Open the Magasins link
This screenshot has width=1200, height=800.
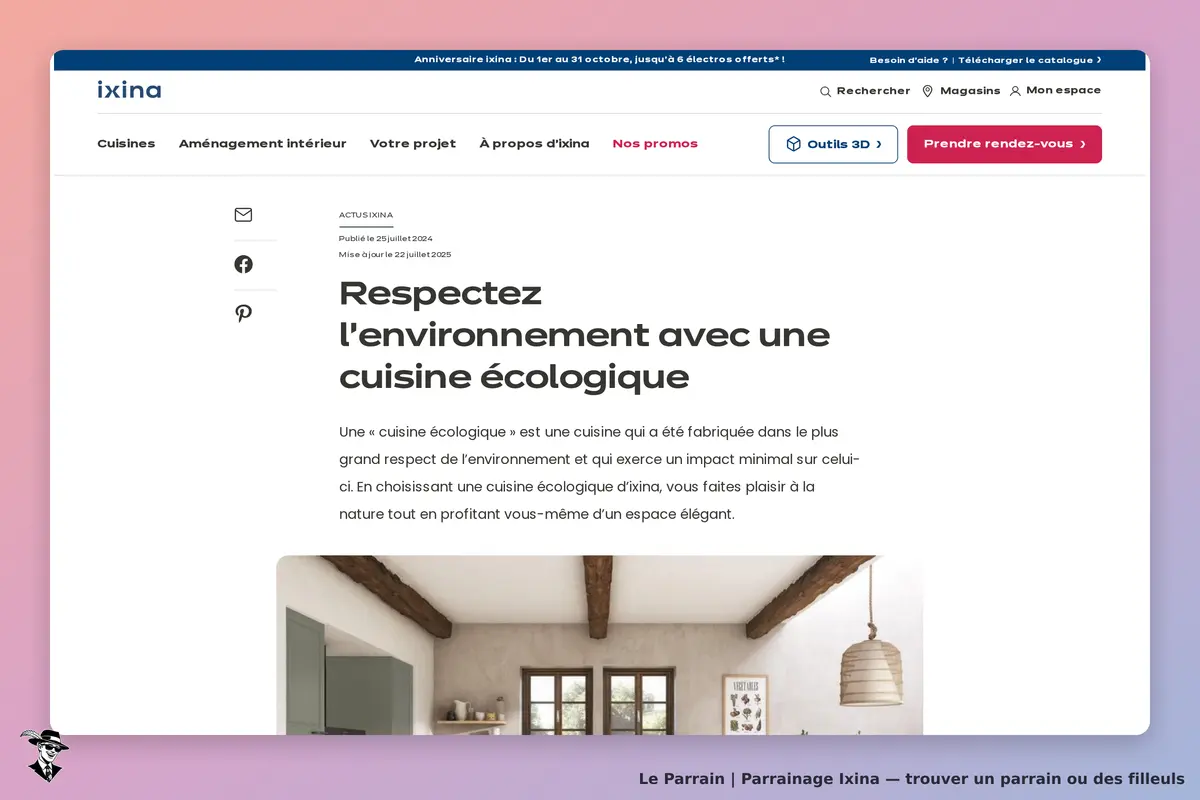[970, 91]
